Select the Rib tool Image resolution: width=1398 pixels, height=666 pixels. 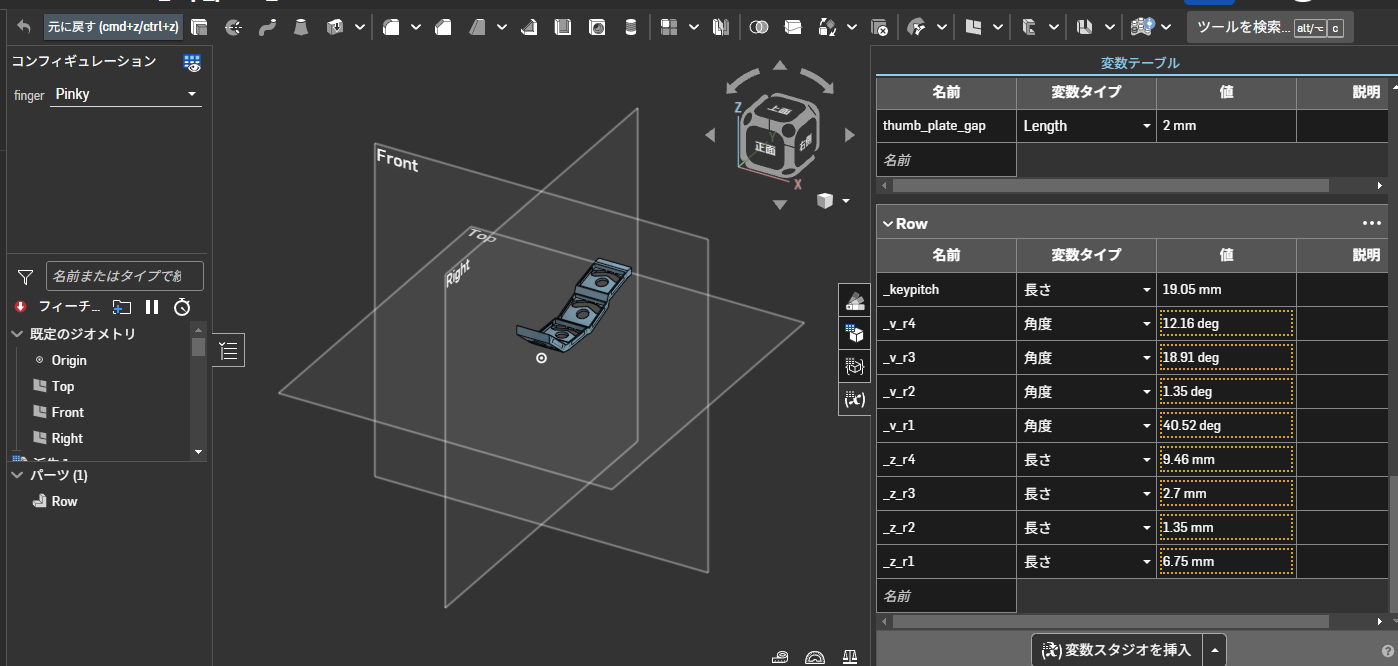[x=530, y=27]
